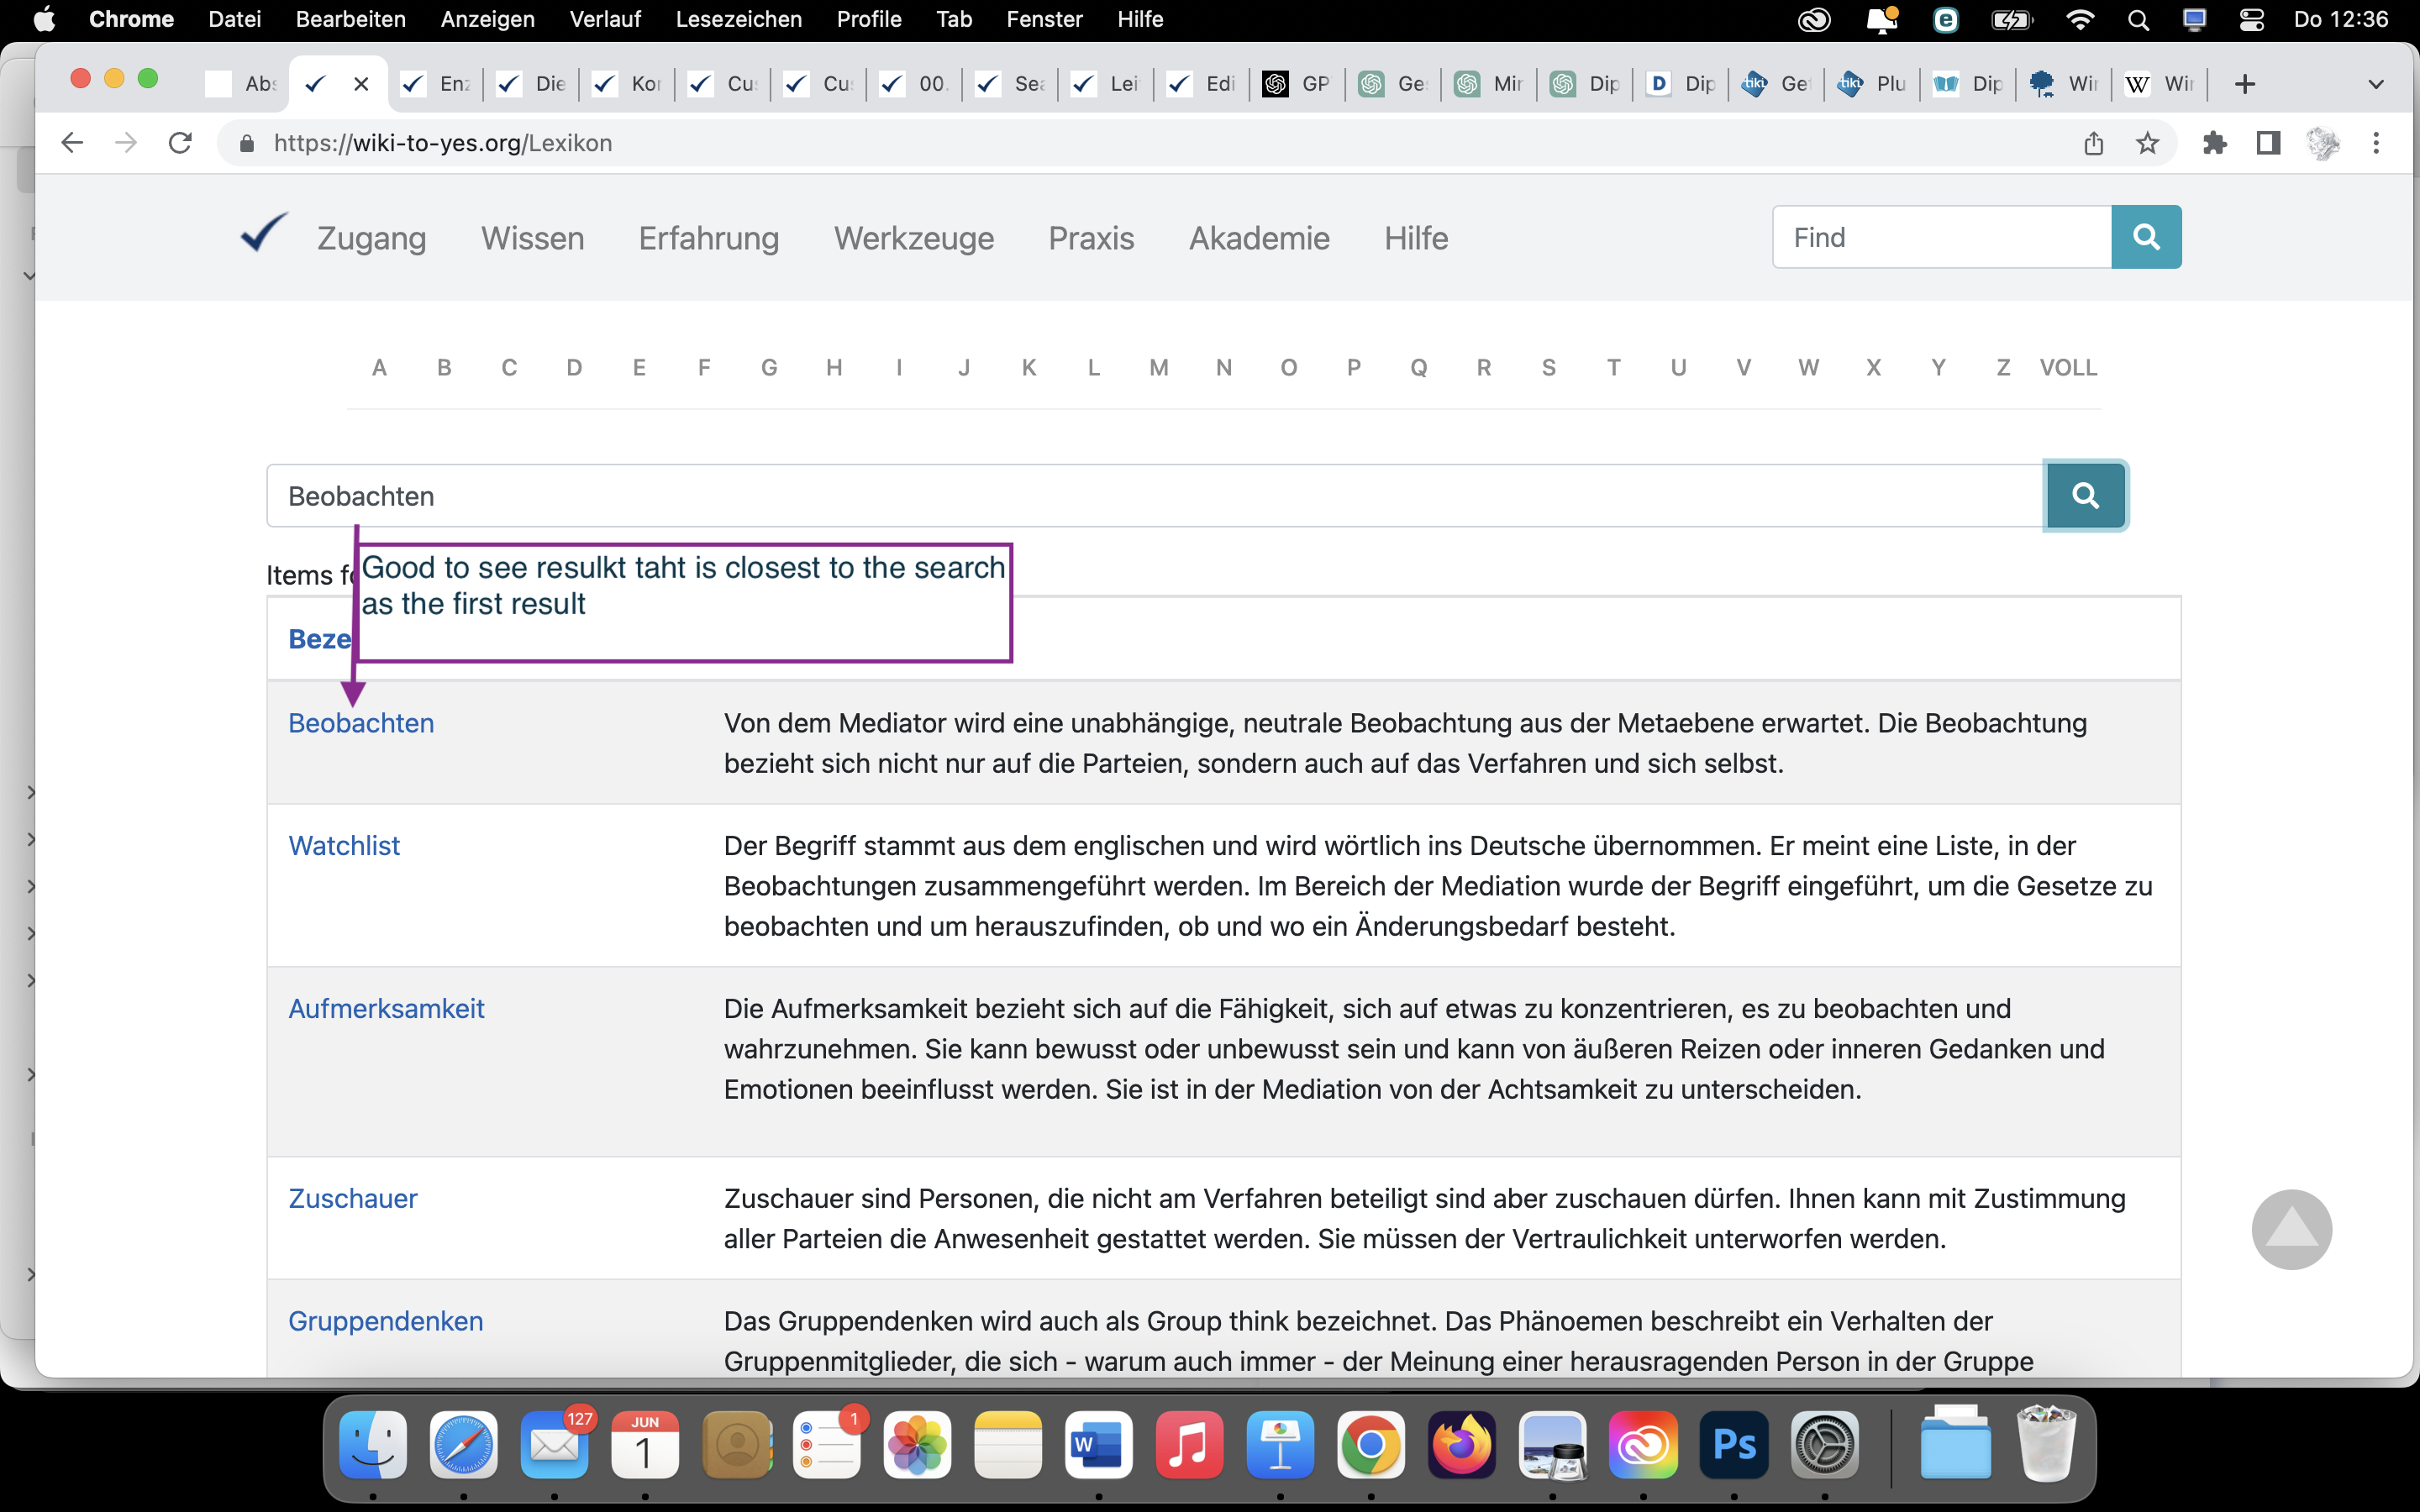The height and width of the screenshot is (1512, 2420).
Task: Open the Lesezeichen menu in the menu bar
Action: (738, 19)
